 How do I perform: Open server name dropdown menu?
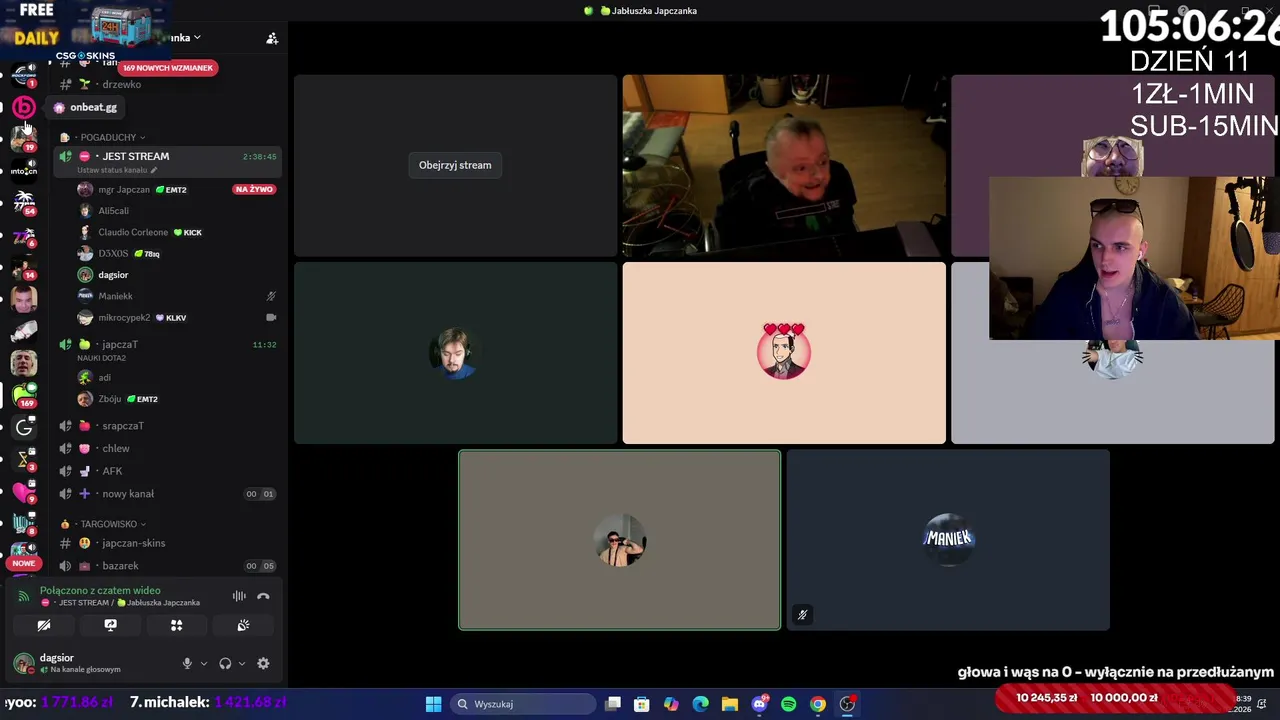point(185,38)
